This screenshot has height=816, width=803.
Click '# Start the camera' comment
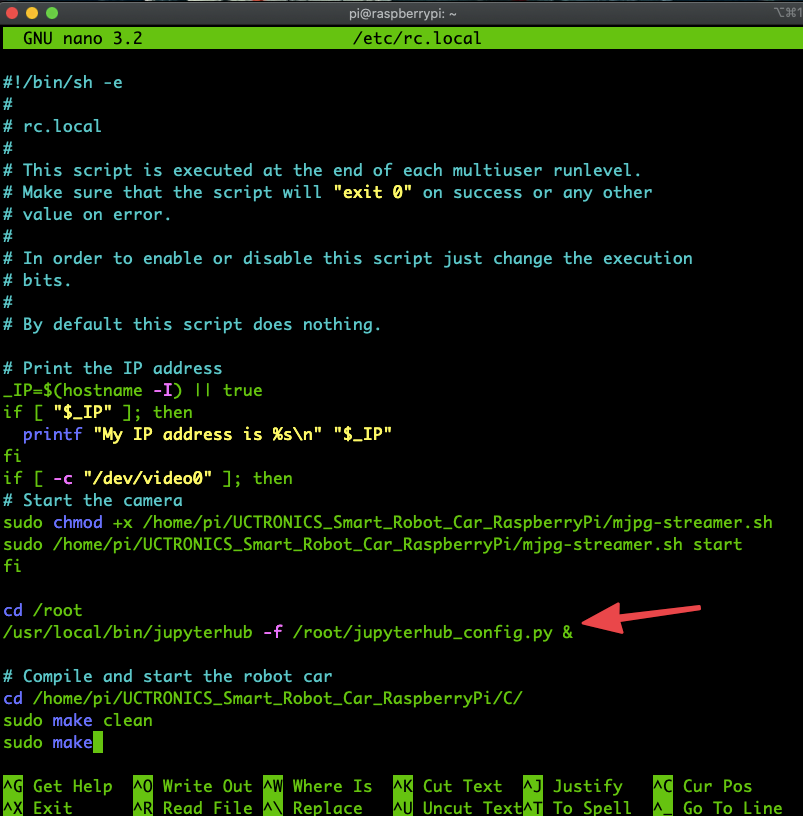click(93, 500)
